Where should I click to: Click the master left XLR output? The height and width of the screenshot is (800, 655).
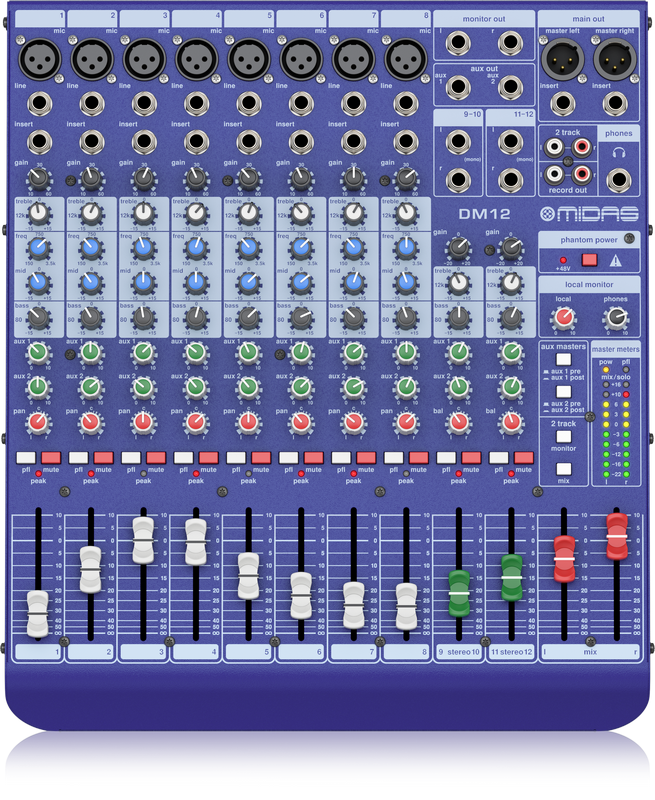point(558,62)
